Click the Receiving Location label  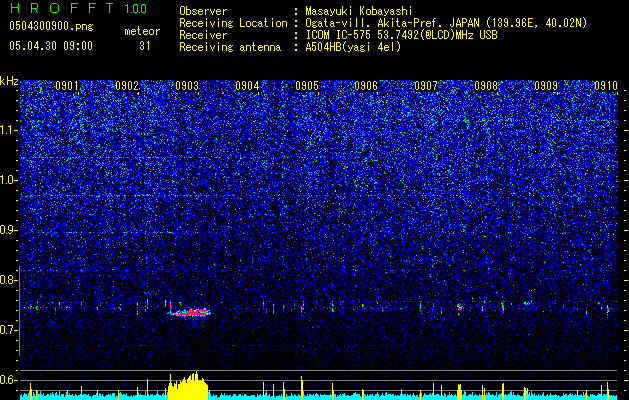[x=233, y=23]
